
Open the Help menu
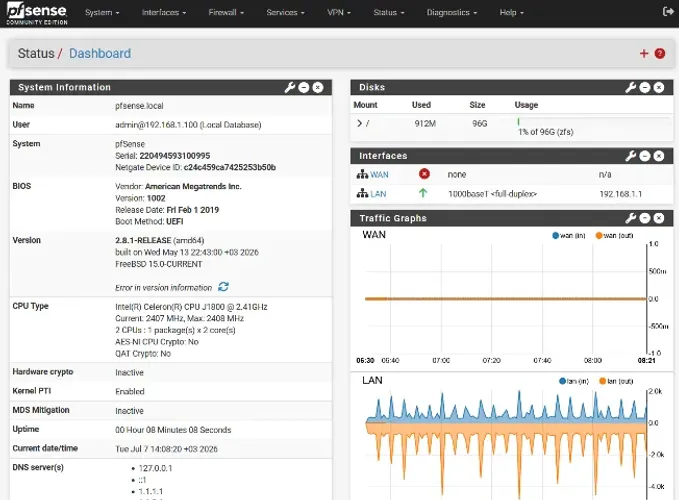(511, 13)
